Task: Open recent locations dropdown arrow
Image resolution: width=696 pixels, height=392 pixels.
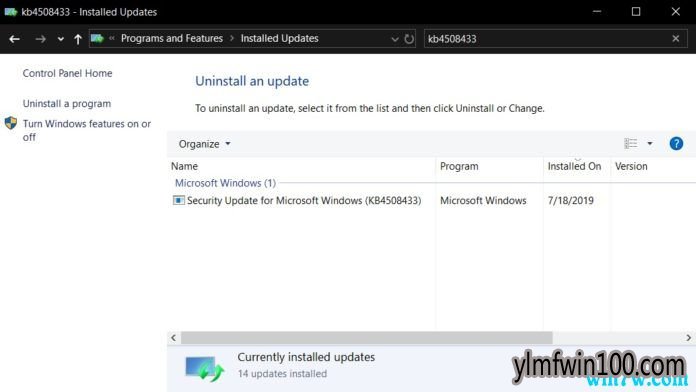Action: [60, 39]
